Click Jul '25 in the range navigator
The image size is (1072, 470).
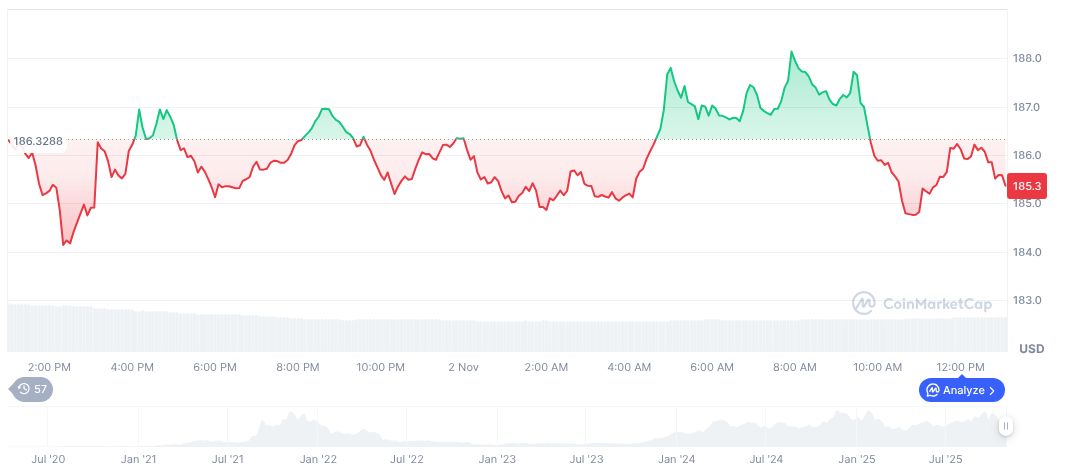[945, 459]
